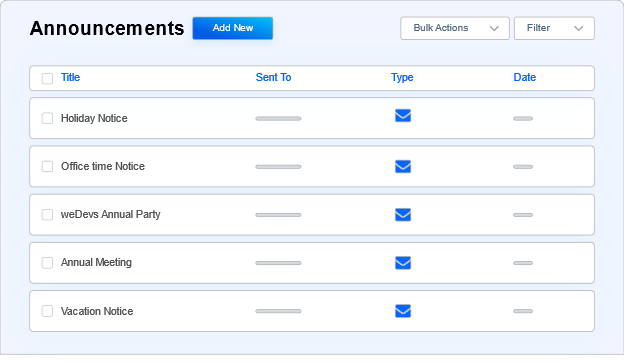Sort by the Type column header

[x=402, y=78]
